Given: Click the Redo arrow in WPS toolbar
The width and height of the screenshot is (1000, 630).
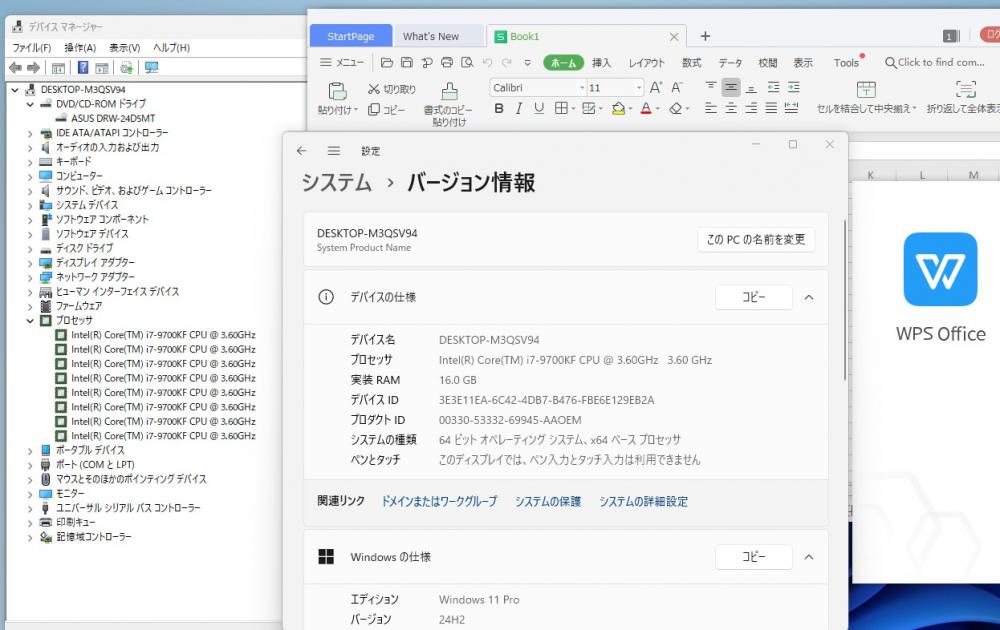Looking at the screenshot, I should tap(507, 62).
